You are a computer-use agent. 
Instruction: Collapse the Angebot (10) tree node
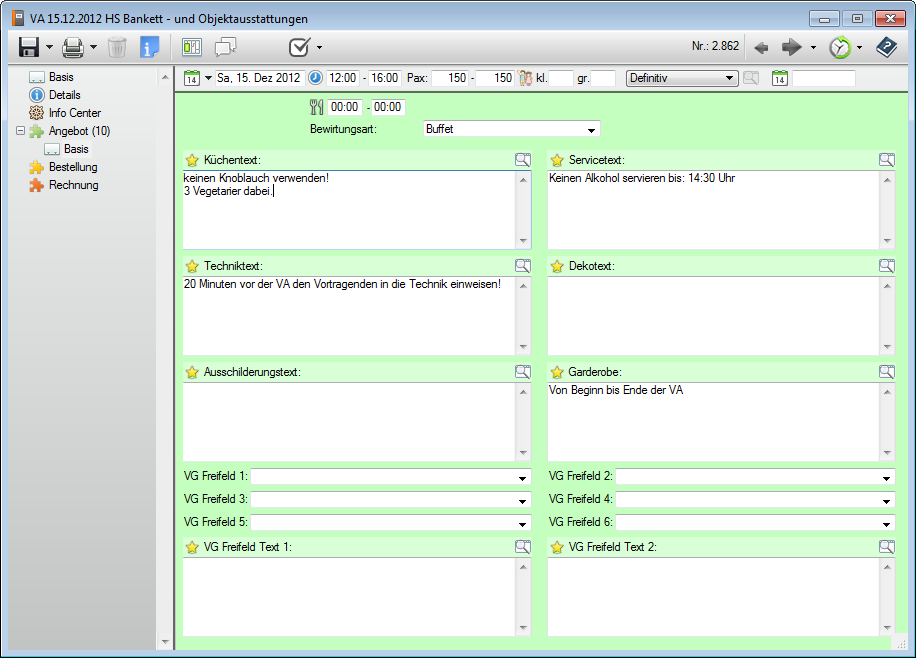point(21,131)
